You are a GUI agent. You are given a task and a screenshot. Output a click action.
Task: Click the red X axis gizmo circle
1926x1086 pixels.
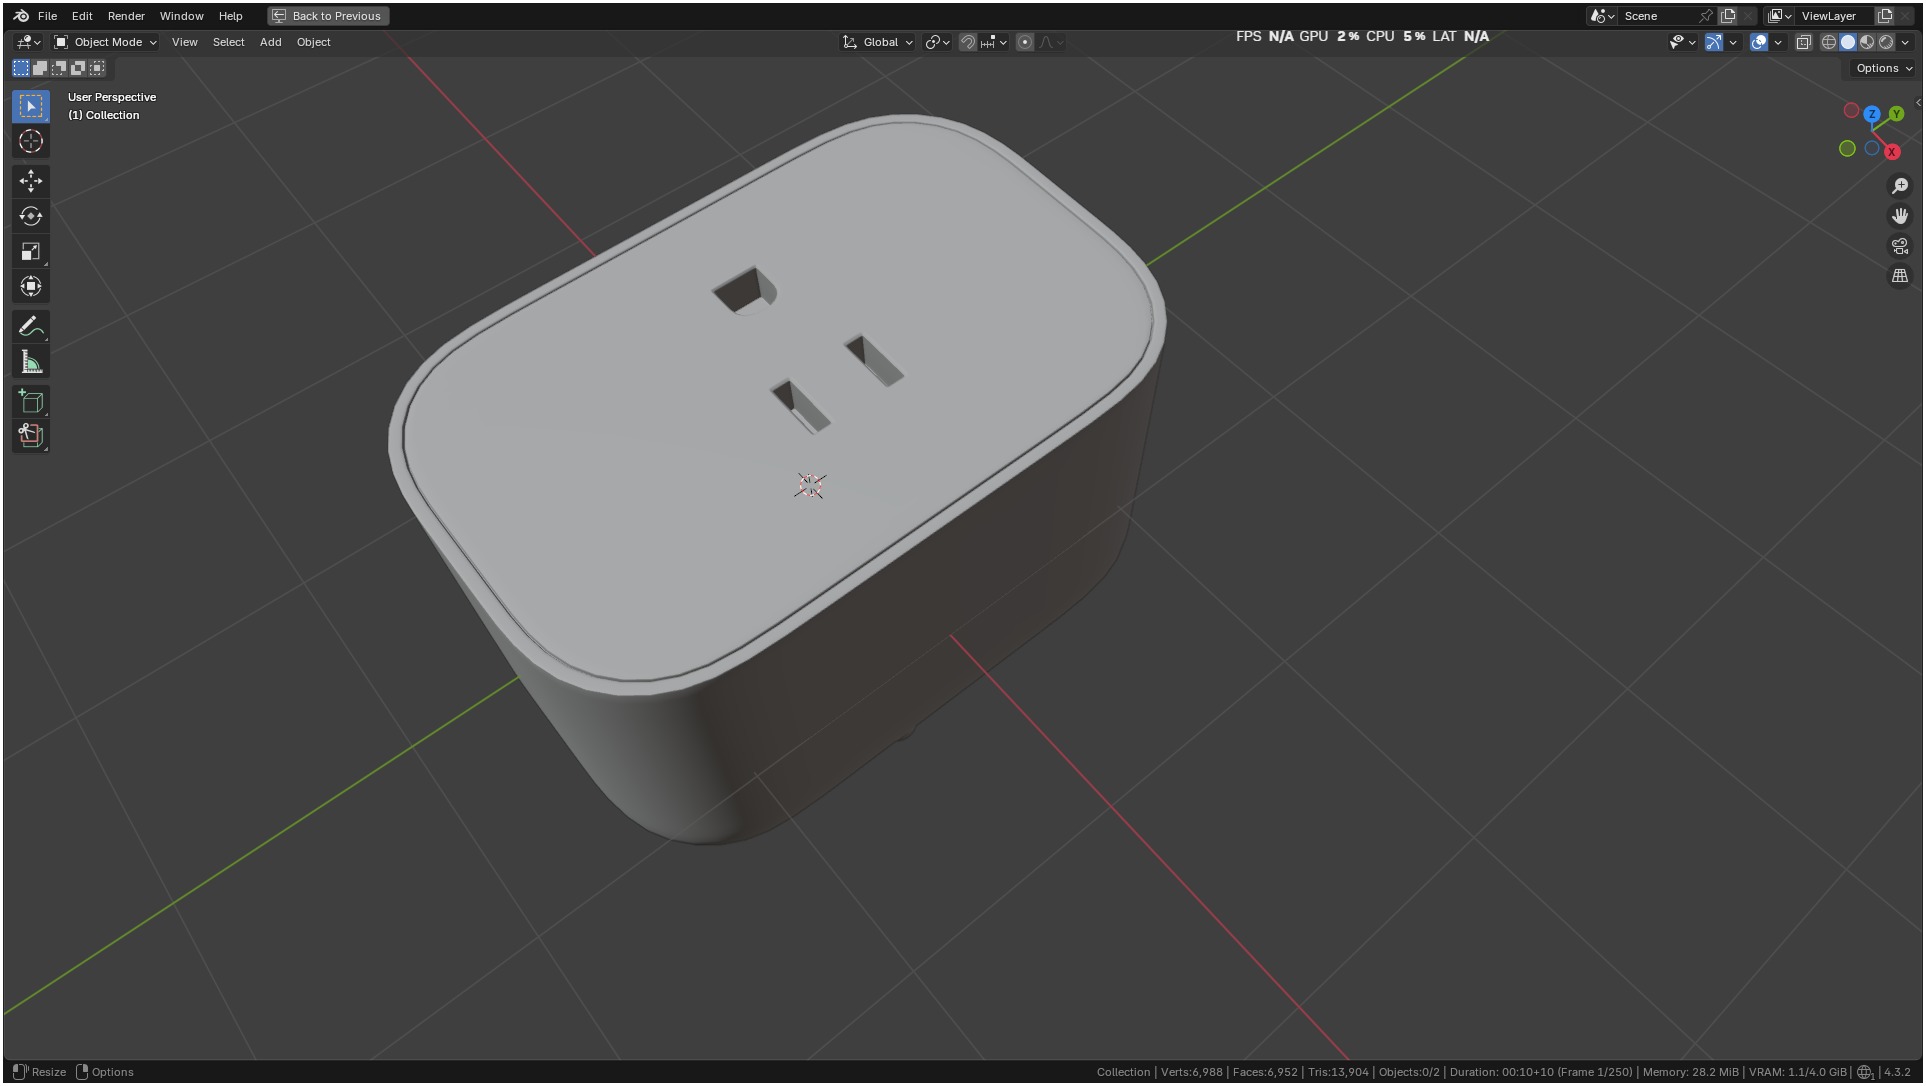[x=1892, y=151]
